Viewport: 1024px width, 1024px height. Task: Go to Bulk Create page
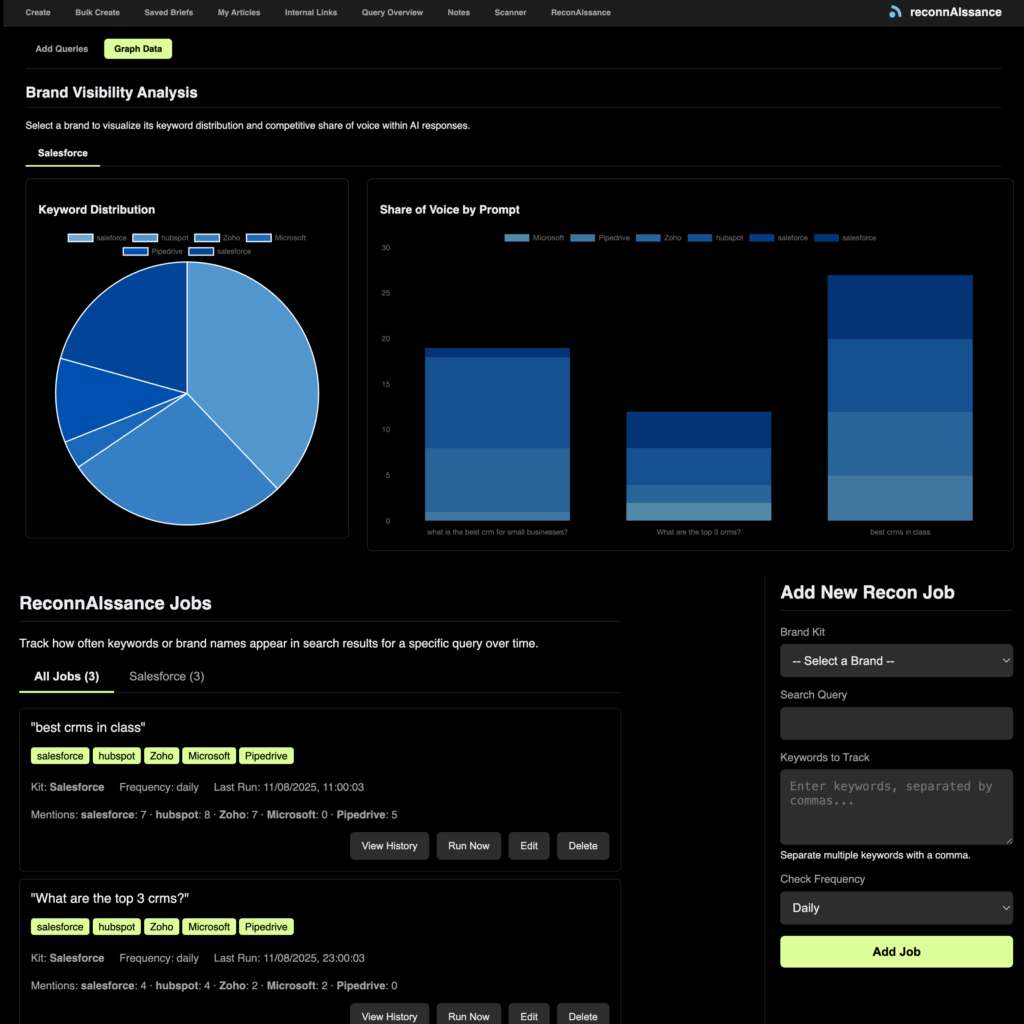[x=97, y=12]
